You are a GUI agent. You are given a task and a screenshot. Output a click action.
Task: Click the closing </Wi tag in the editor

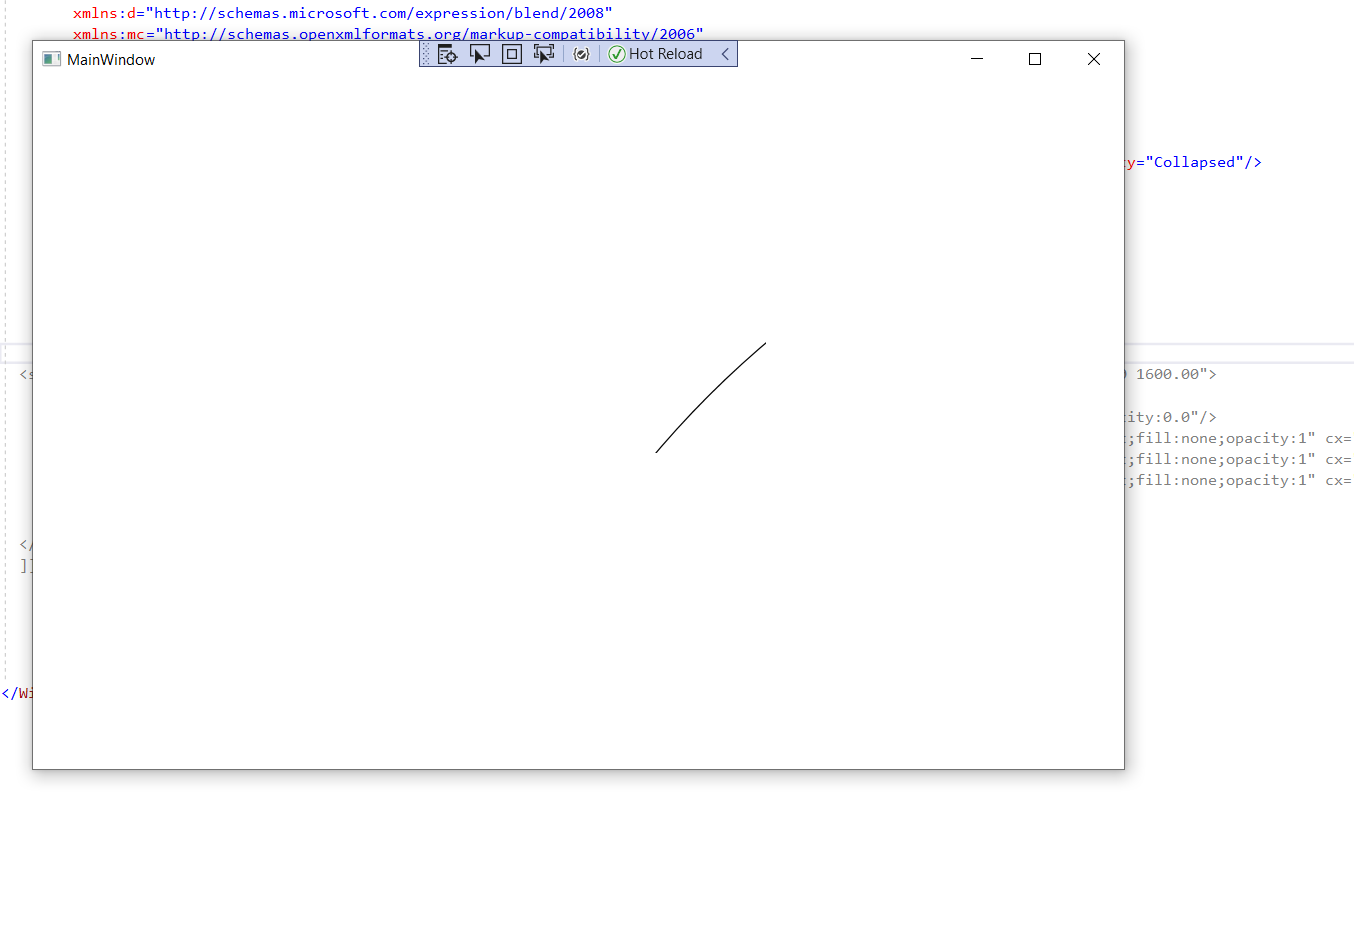tap(15, 693)
